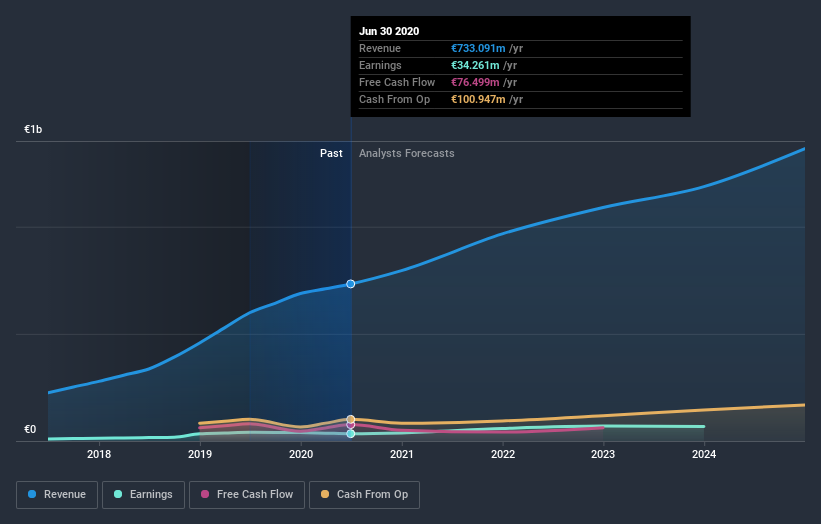The width and height of the screenshot is (821, 524).
Task: Toggle the Free Cash Flow legend button
Action: (x=247, y=495)
